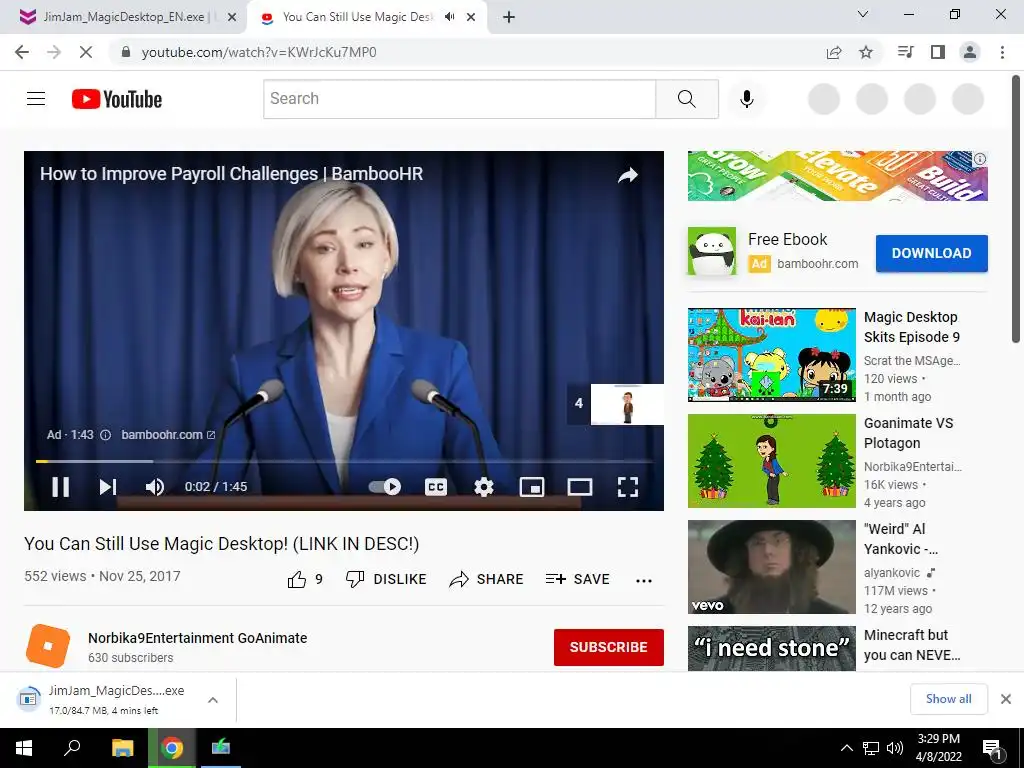Image resolution: width=1024 pixels, height=768 pixels.
Task: Open Chrome profile avatar
Action: (970, 52)
